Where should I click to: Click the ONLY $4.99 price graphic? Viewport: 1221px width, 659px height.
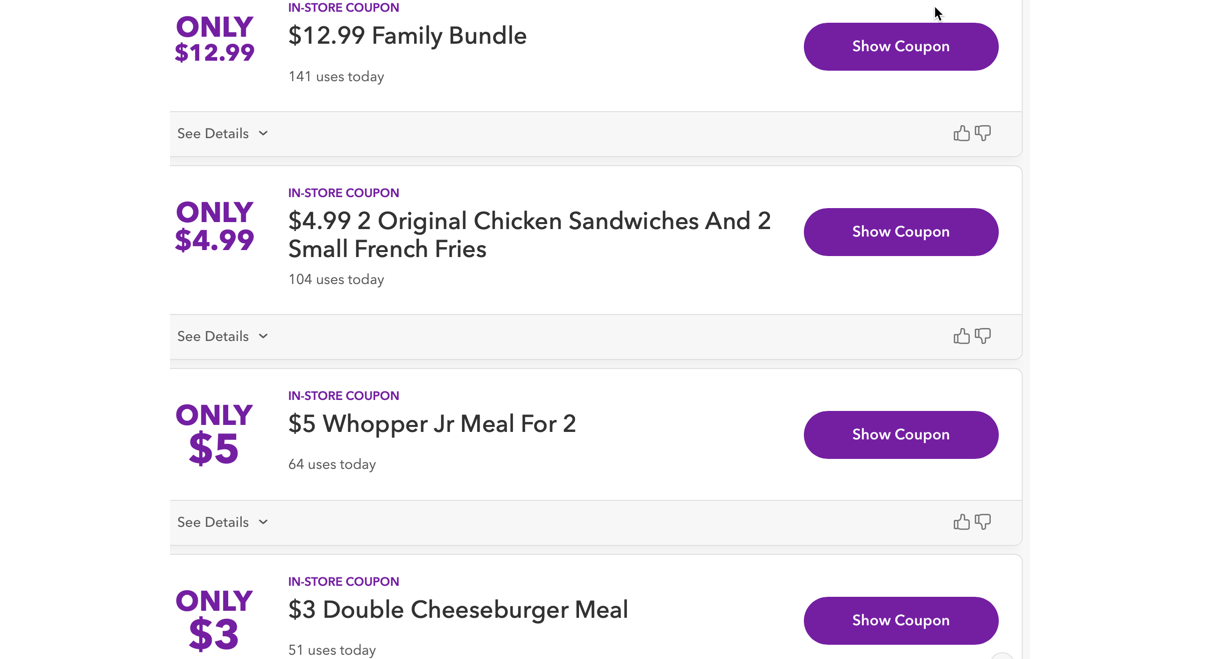pyautogui.click(x=214, y=227)
